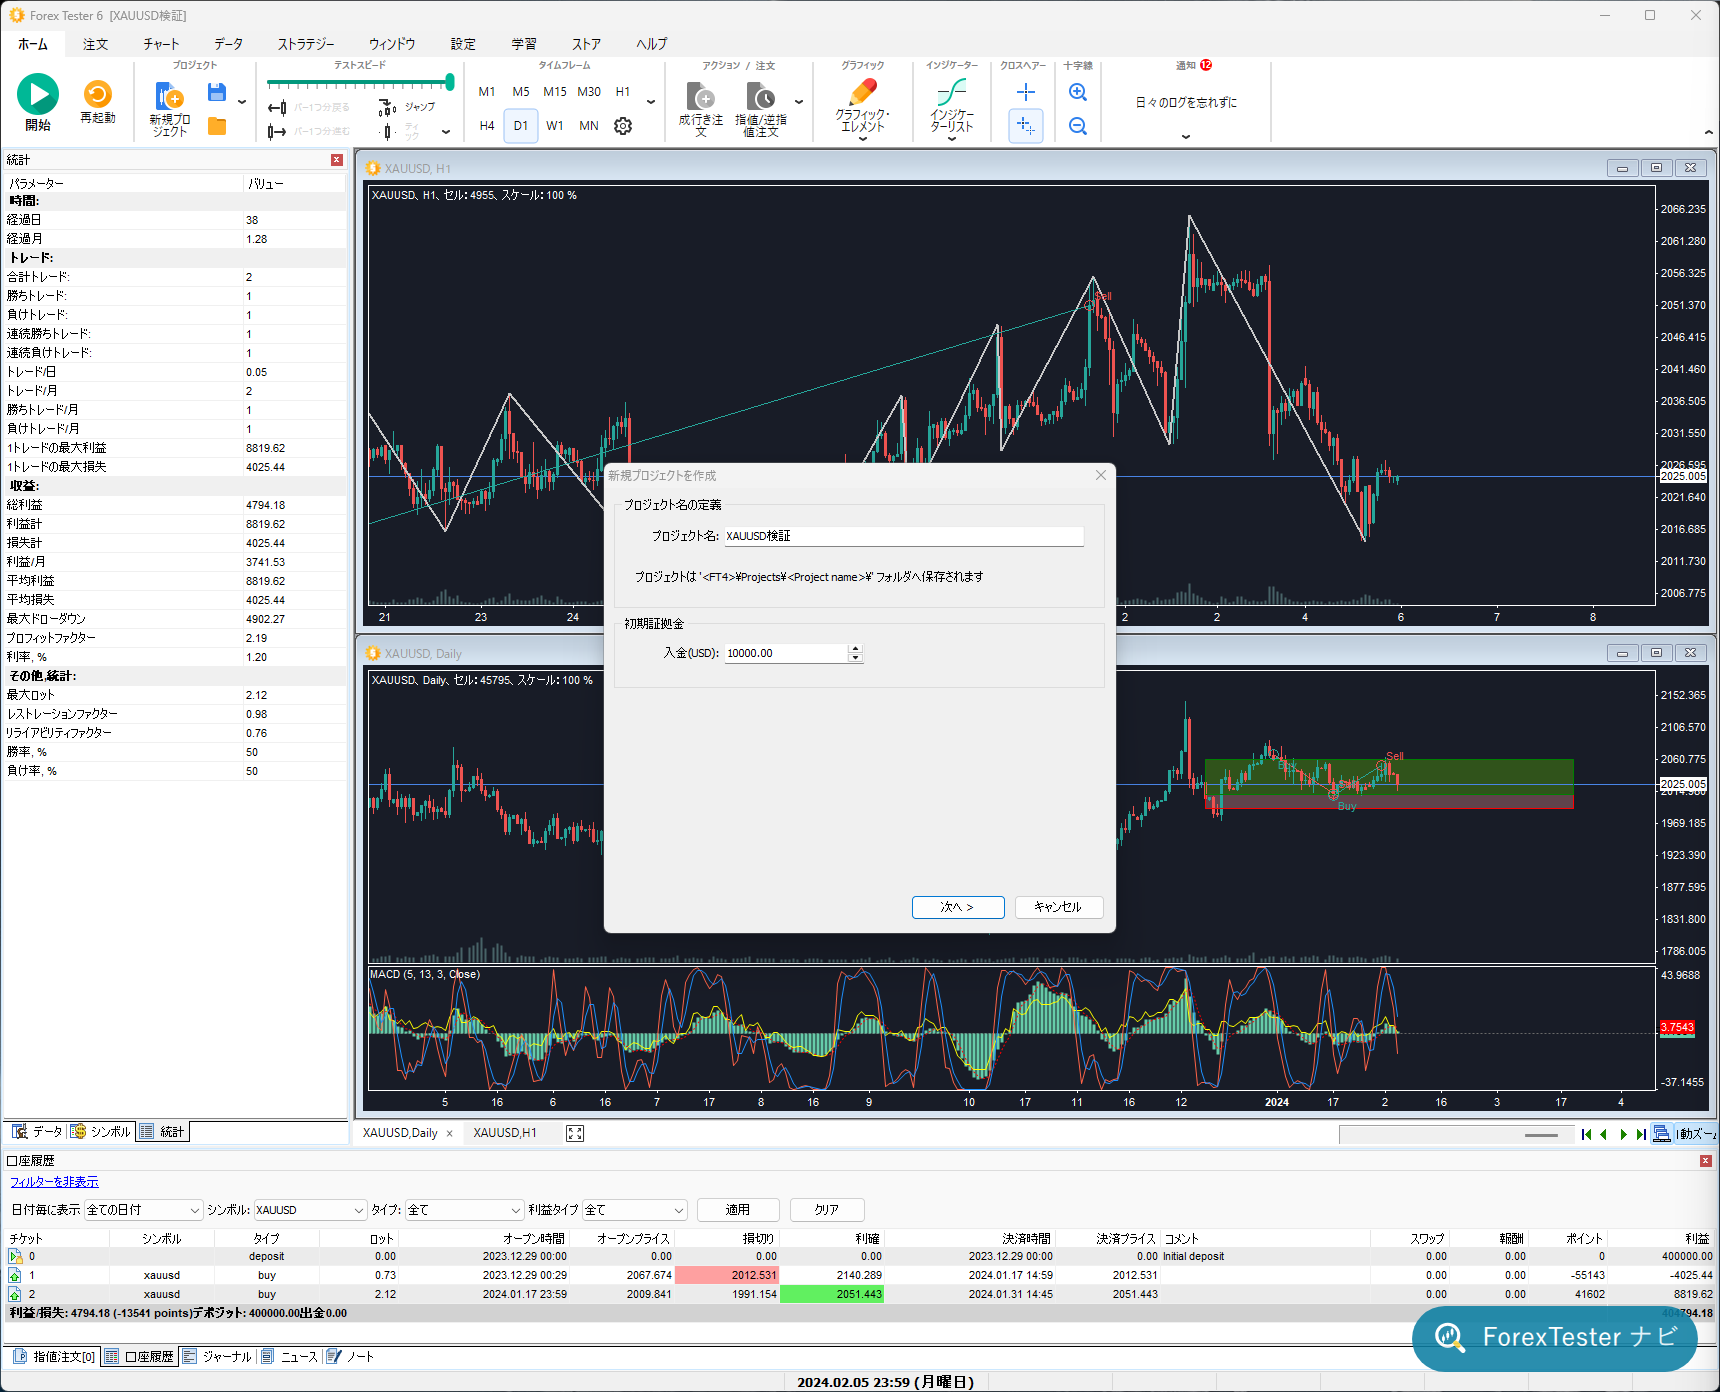Click the chart shift toggle icon beside 自動ズーム
The height and width of the screenshot is (1392, 1720).
[1662, 1133]
